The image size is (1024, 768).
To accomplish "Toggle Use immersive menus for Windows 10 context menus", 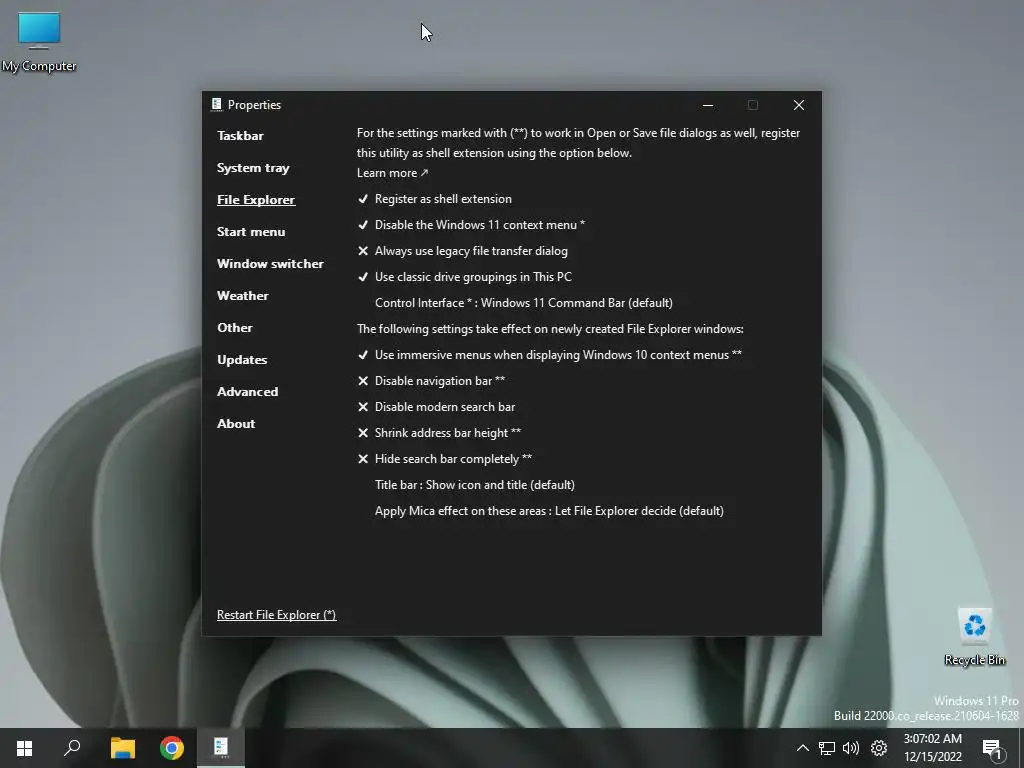I will 549,355.
